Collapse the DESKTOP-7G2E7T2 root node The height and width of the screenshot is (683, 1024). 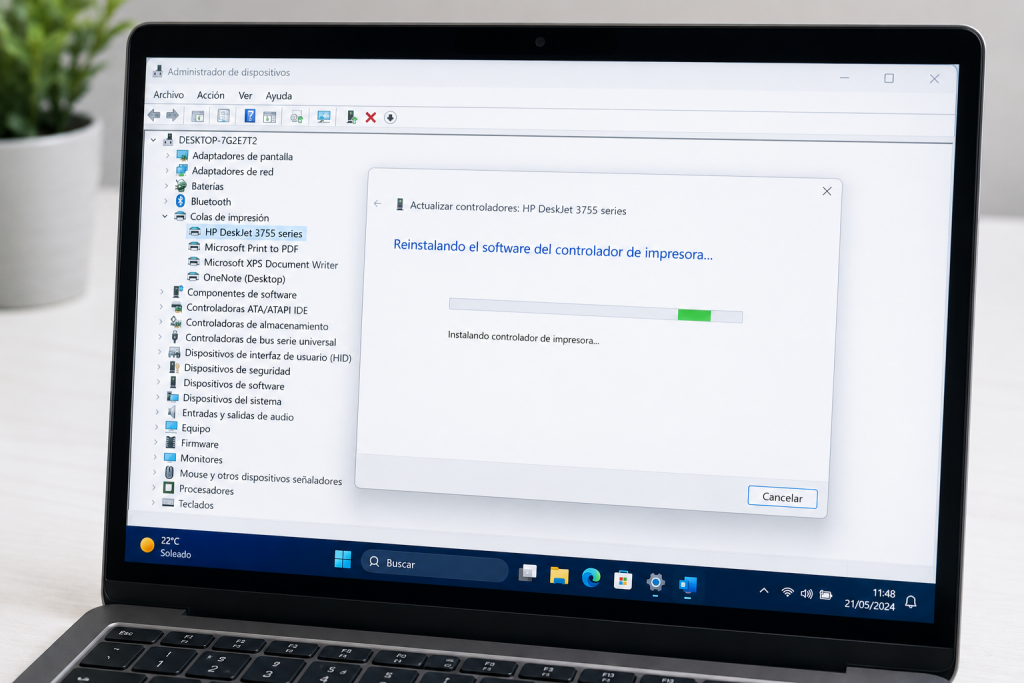coord(153,140)
